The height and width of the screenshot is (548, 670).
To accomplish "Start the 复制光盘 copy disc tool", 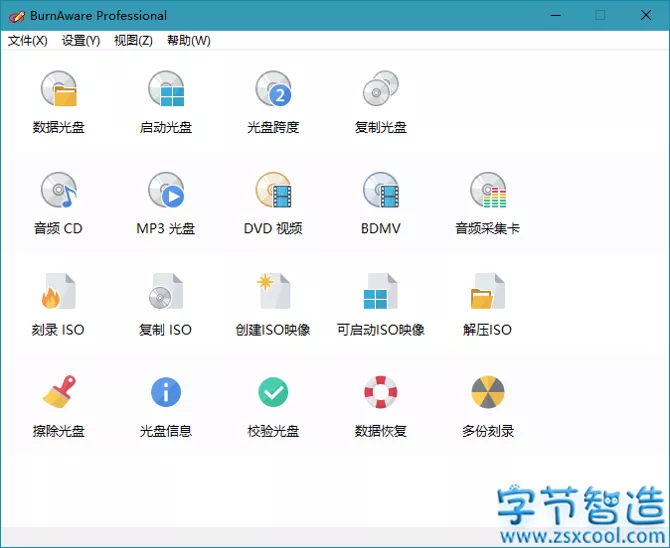I will [380, 103].
